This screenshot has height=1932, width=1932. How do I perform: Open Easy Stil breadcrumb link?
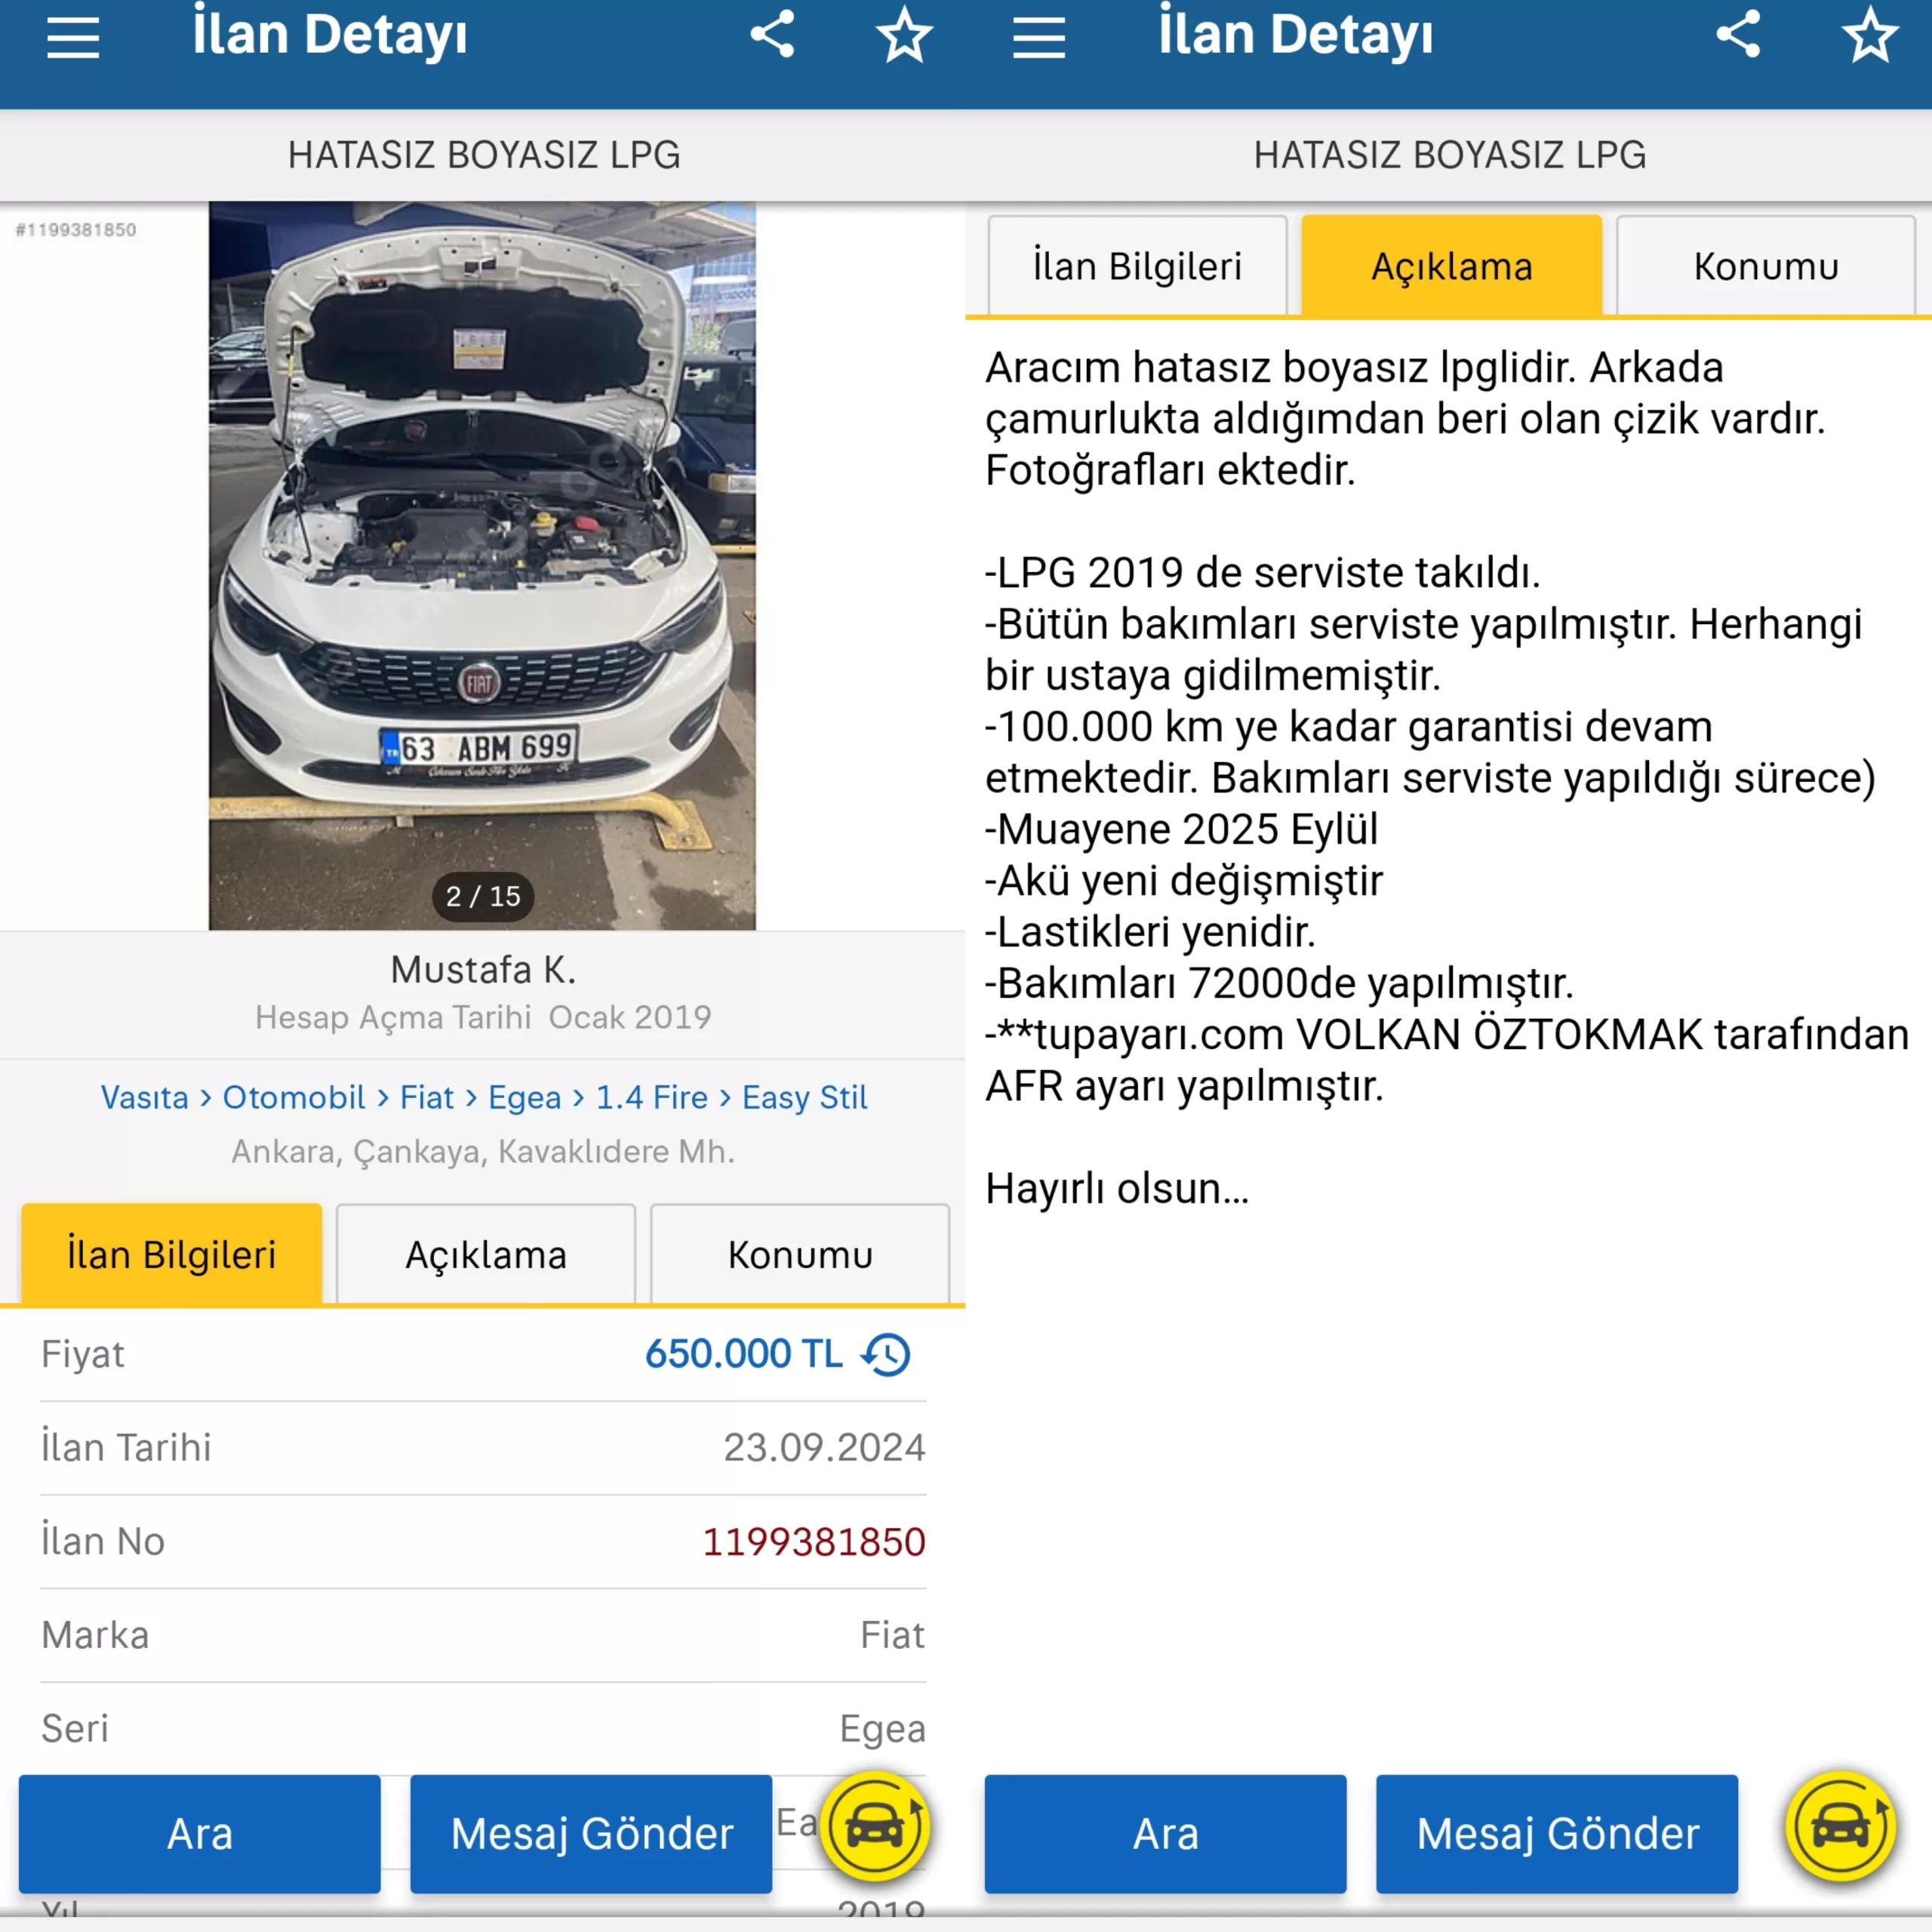coord(805,1098)
